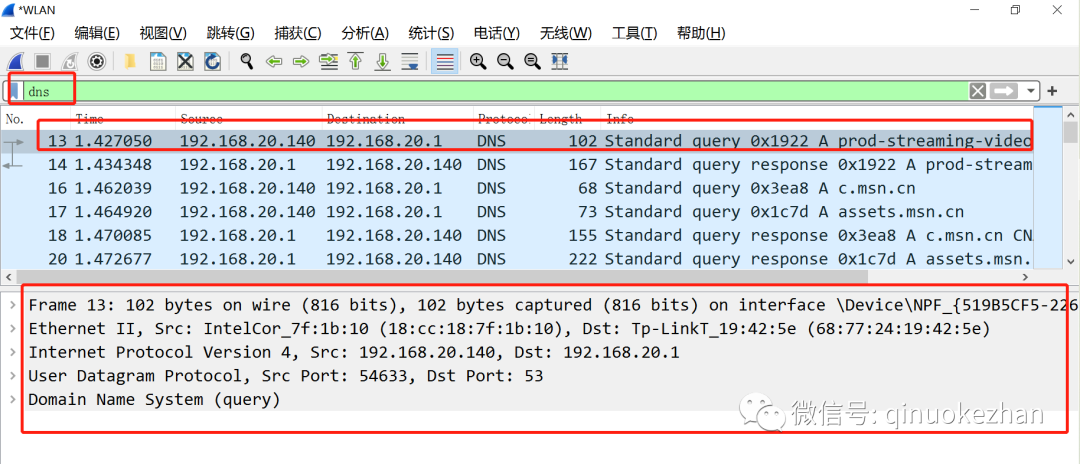Clear the dns display filter

977,91
